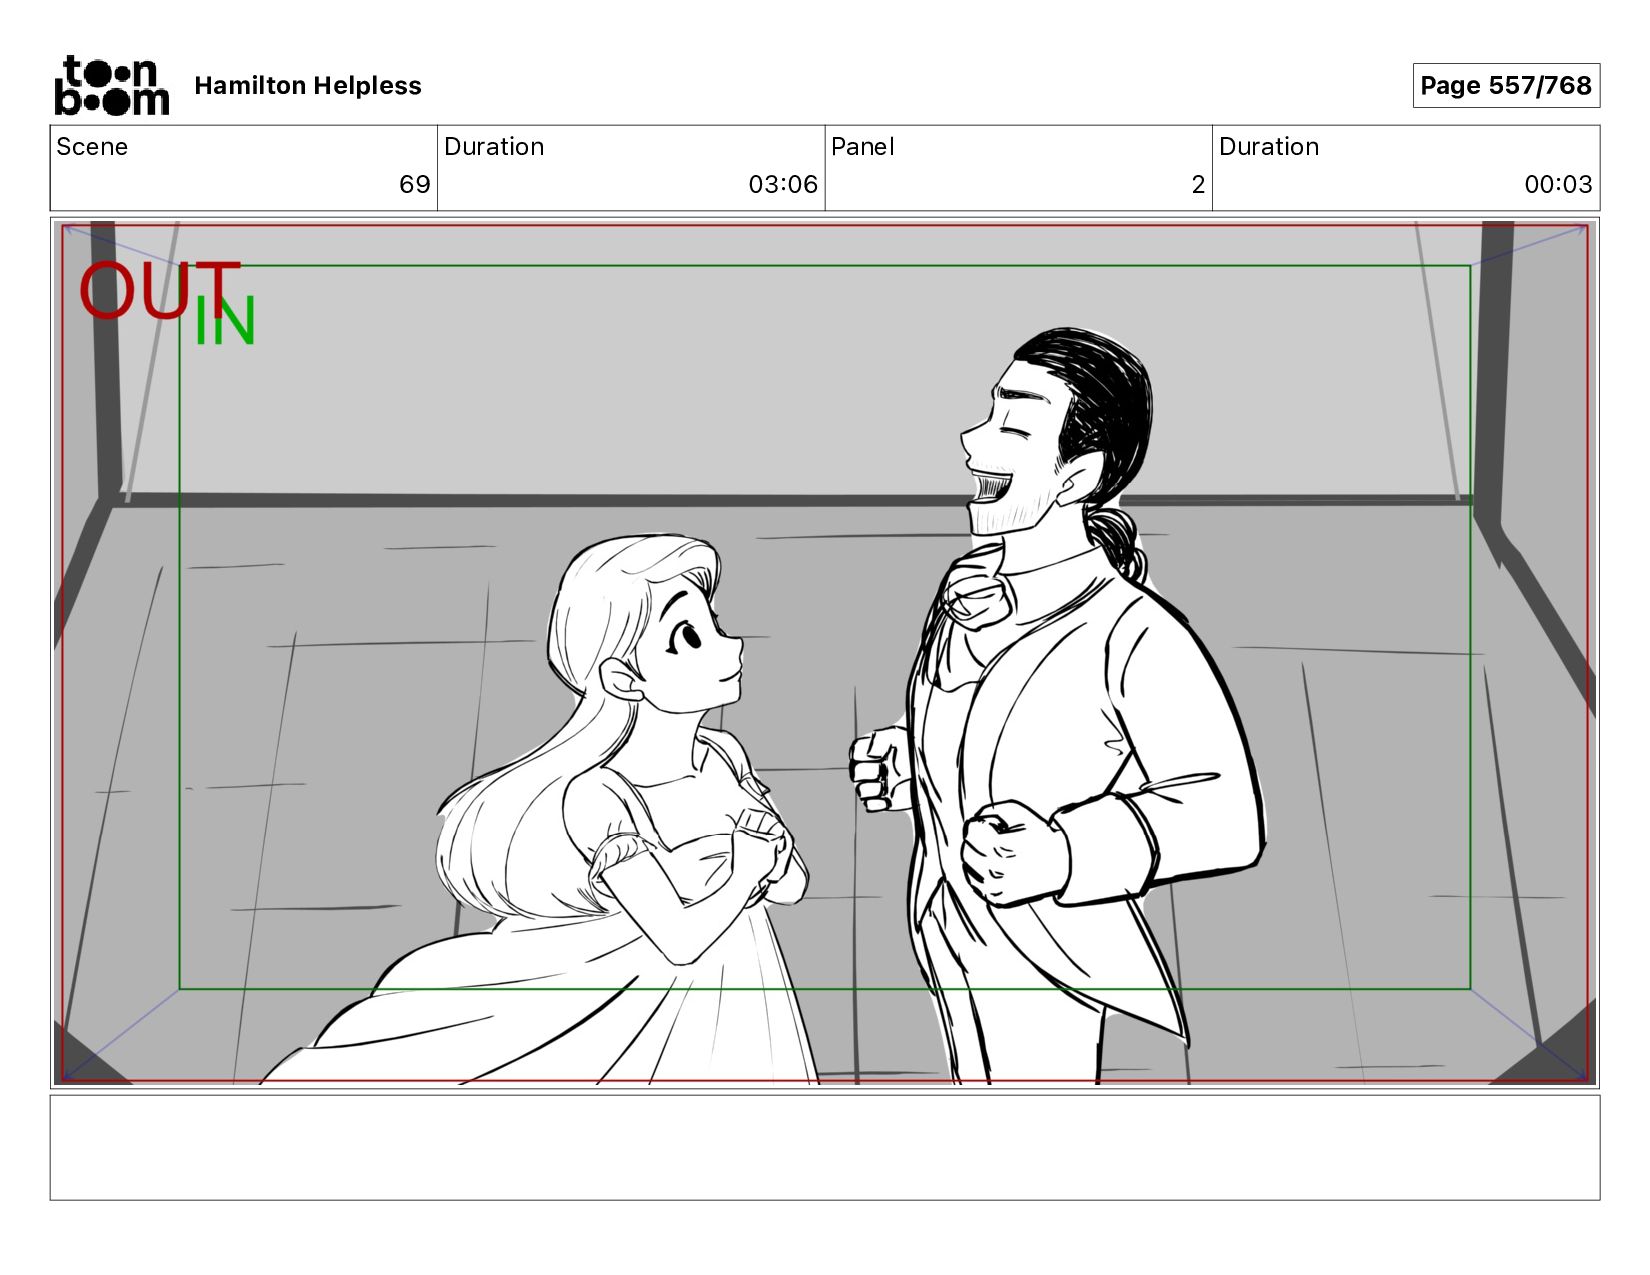
Task: Click the 'Page 557/768' page indicator
Action: 1506,86
